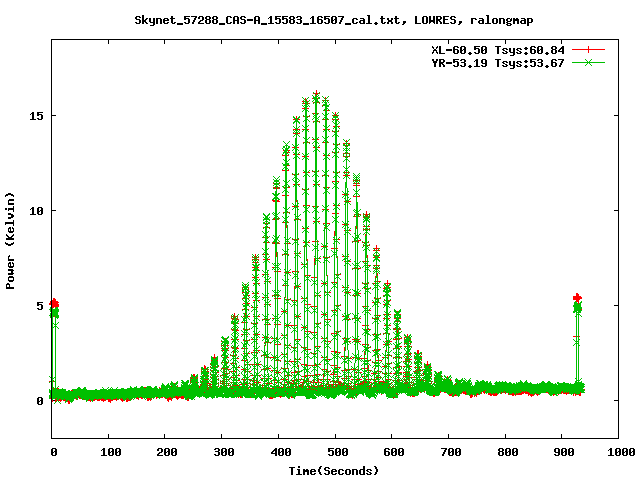Viewport: 640px width, 480px height.
Task: Click the x-axis tick label 900
Action: (564, 452)
